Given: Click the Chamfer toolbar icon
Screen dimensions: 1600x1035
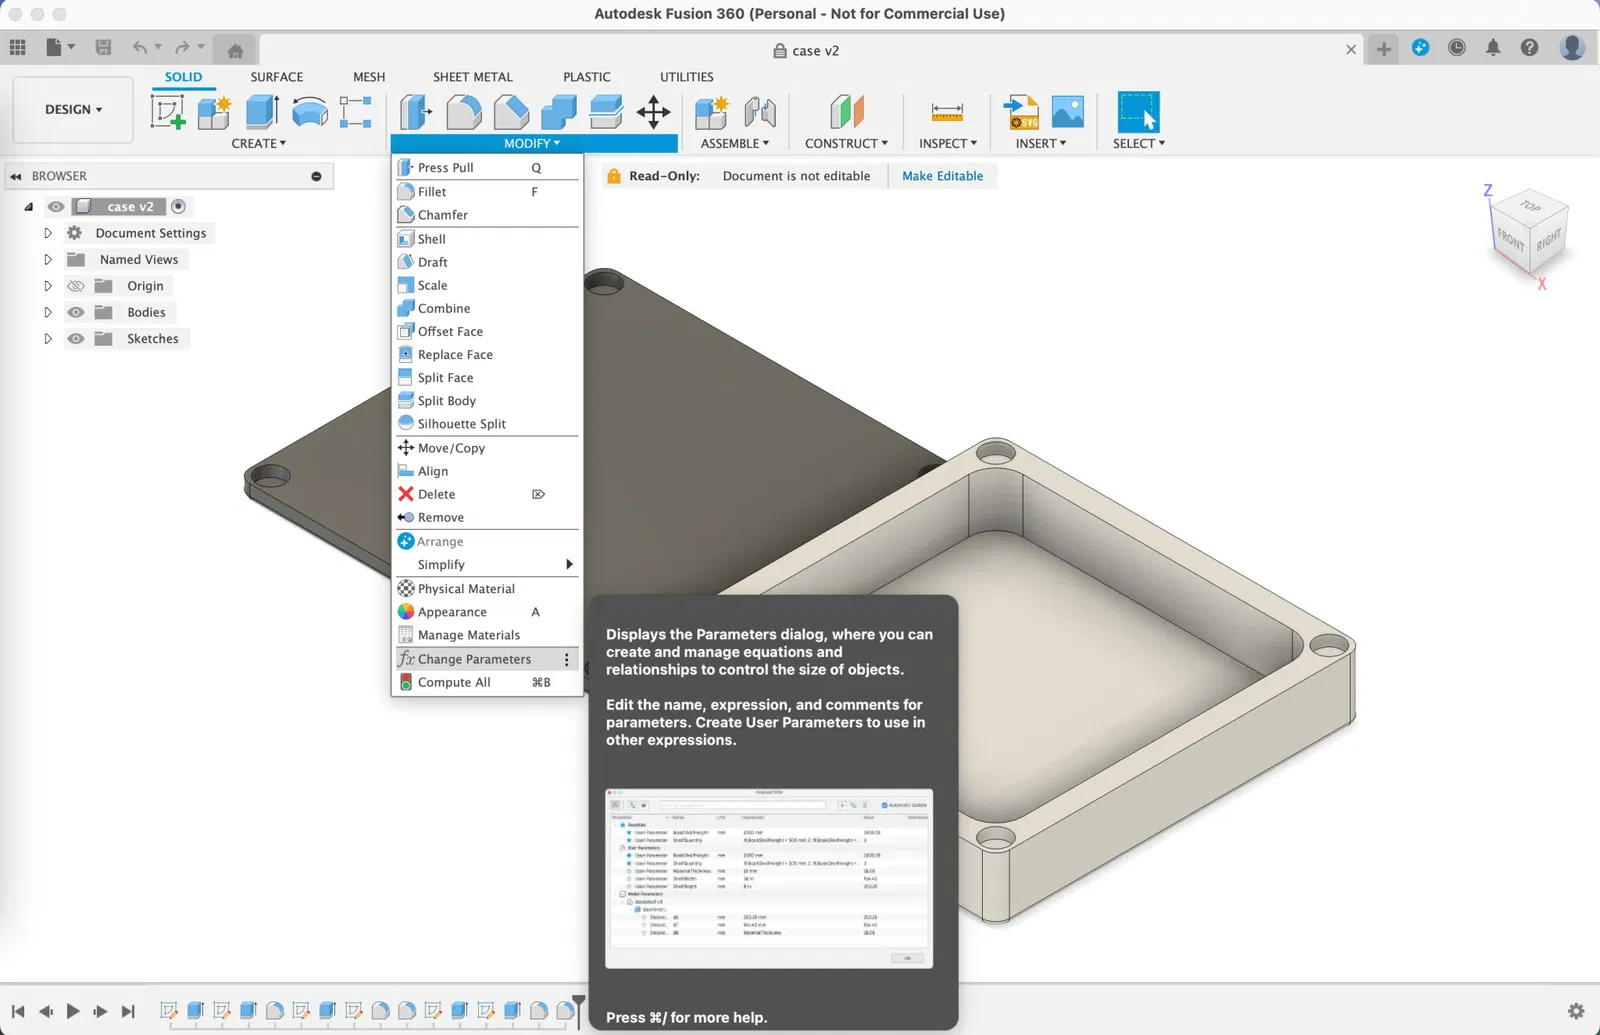Looking at the screenshot, I should coord(511,112).
